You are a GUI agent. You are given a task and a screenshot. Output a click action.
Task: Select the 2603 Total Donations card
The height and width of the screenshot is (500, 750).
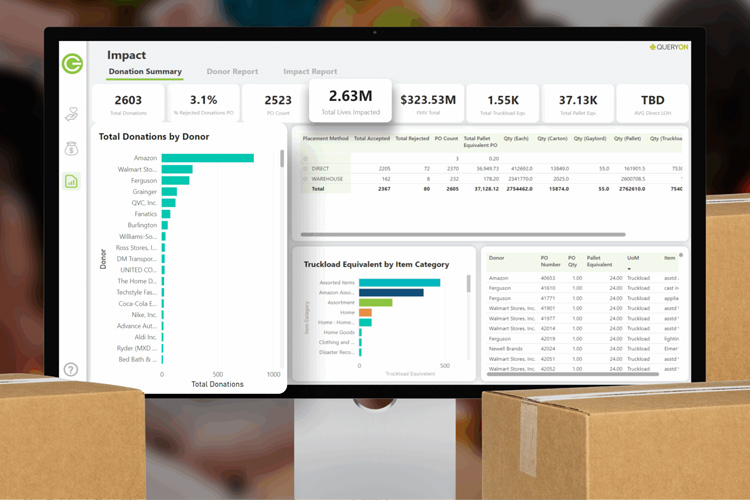(128, 103)
